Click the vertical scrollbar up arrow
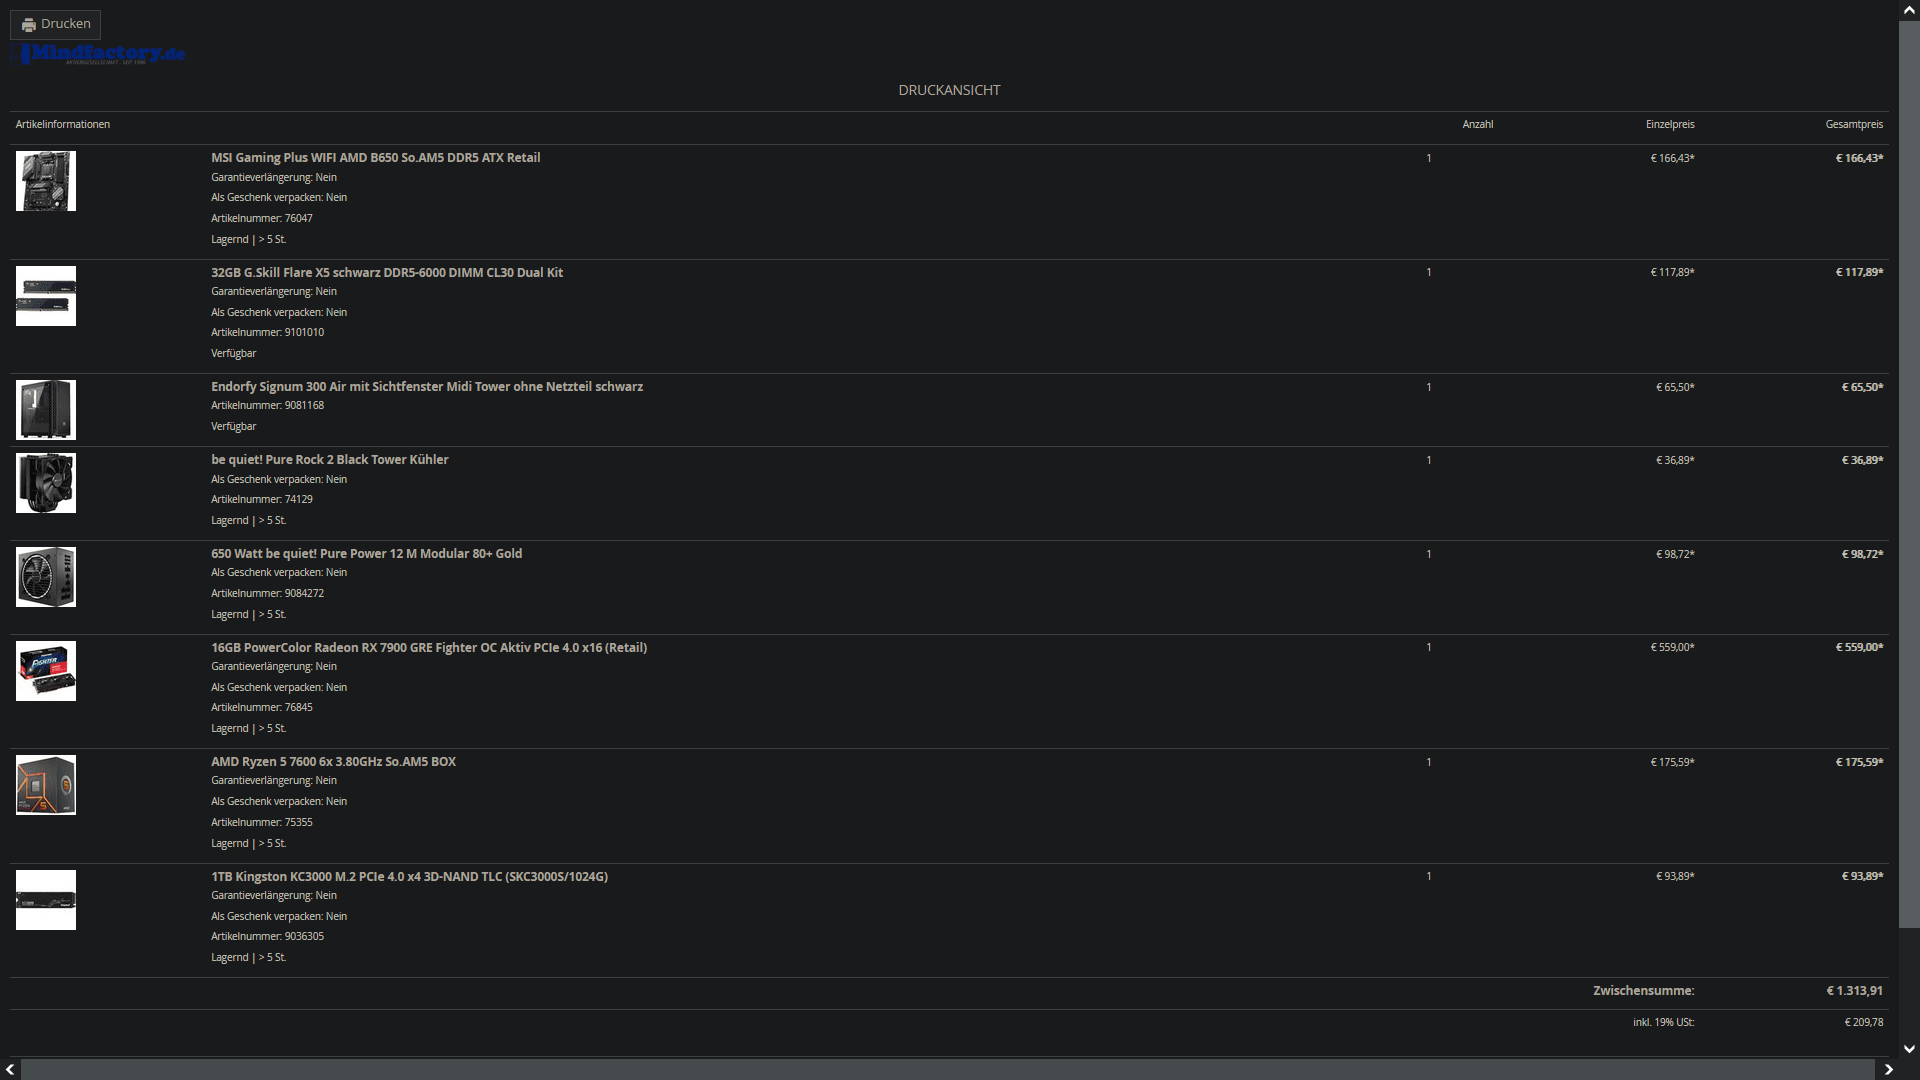 [1909, 10]
